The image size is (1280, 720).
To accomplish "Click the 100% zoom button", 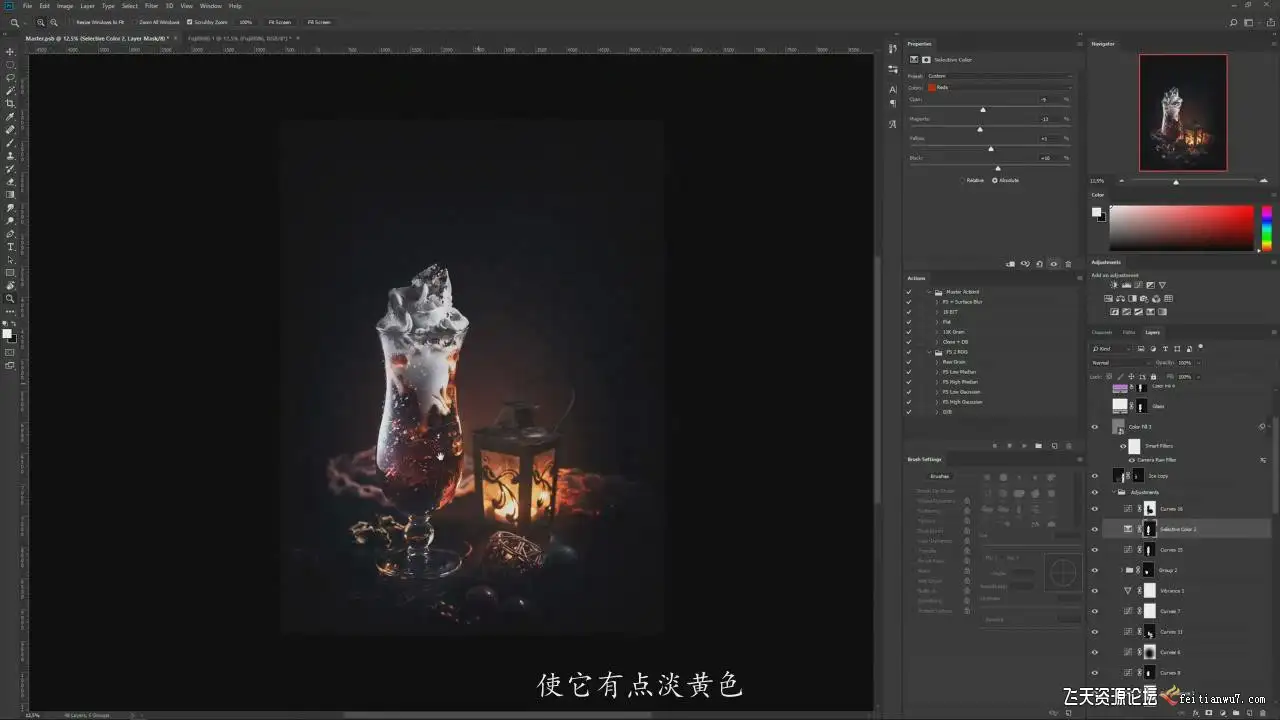I will (x=245, y=22).
